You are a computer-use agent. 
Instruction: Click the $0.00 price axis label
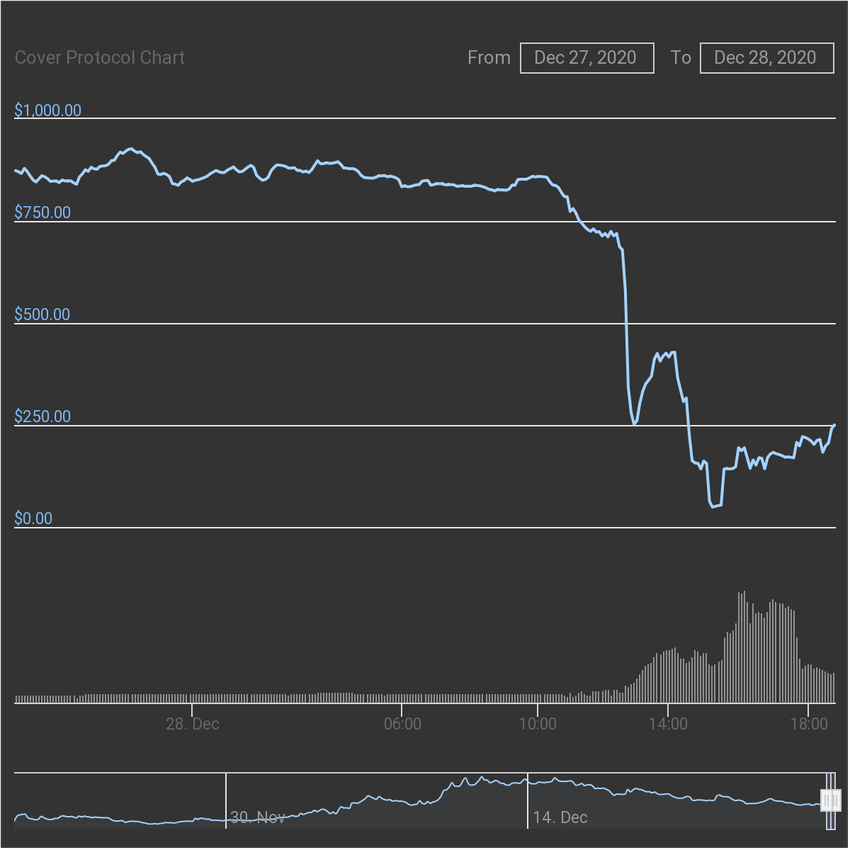point(33,518)
